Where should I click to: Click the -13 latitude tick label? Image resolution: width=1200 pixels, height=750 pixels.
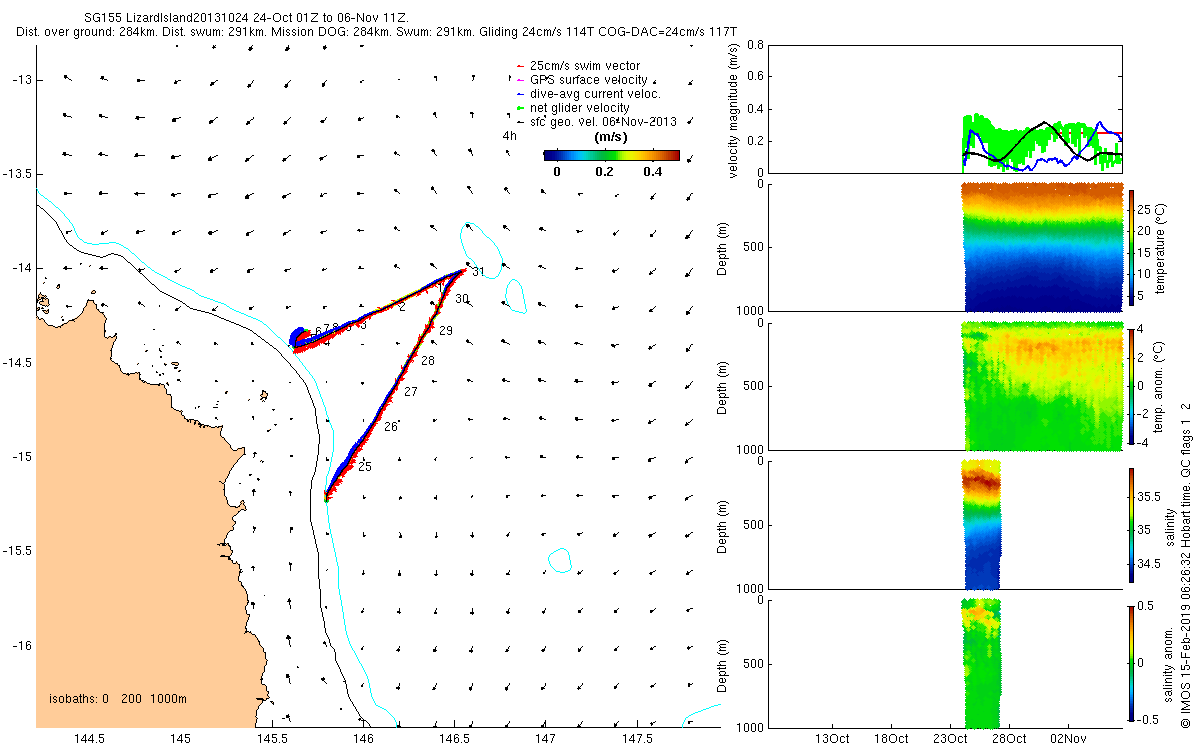[21, 80]
